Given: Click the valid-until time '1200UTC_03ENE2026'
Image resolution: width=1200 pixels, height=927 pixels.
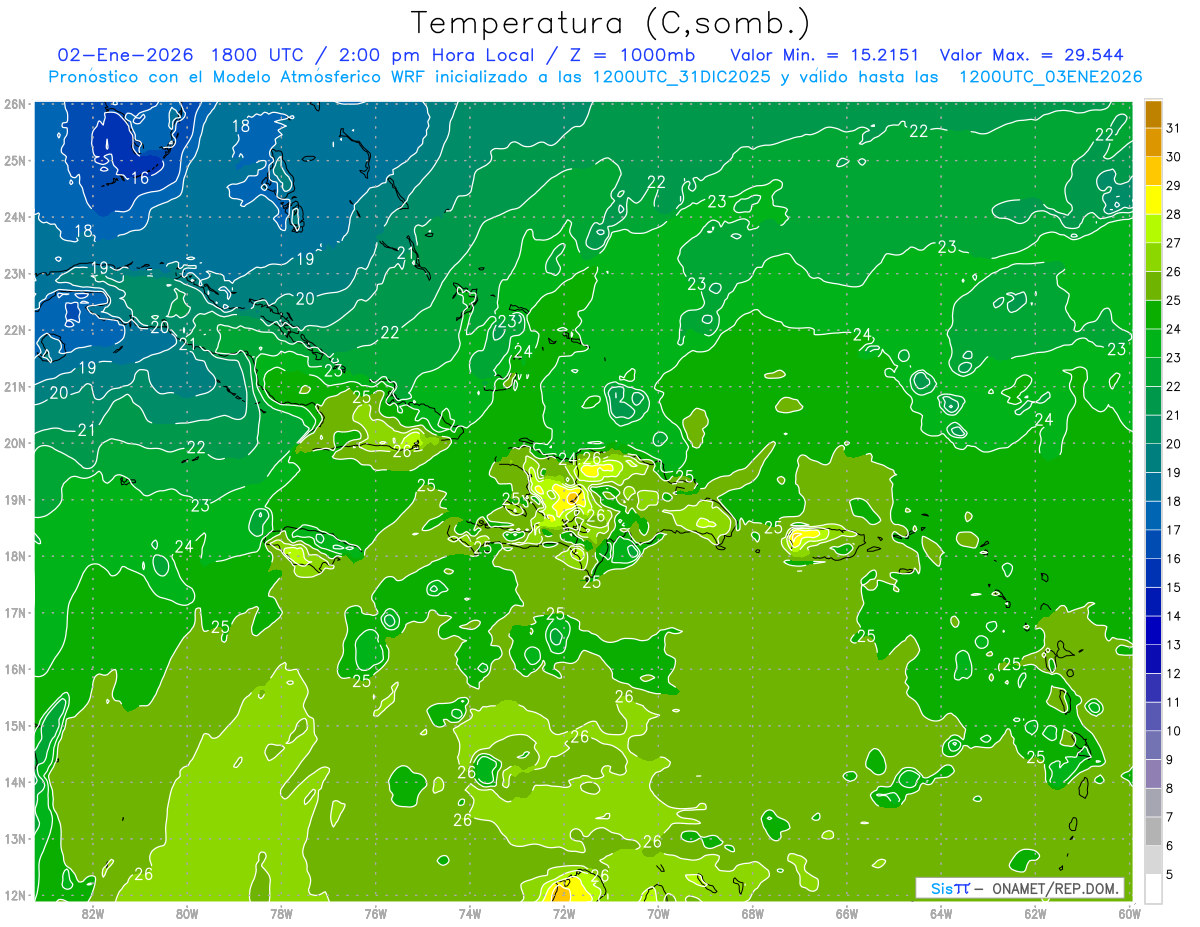Looking at the screenshot, I should coord(1050,77).
